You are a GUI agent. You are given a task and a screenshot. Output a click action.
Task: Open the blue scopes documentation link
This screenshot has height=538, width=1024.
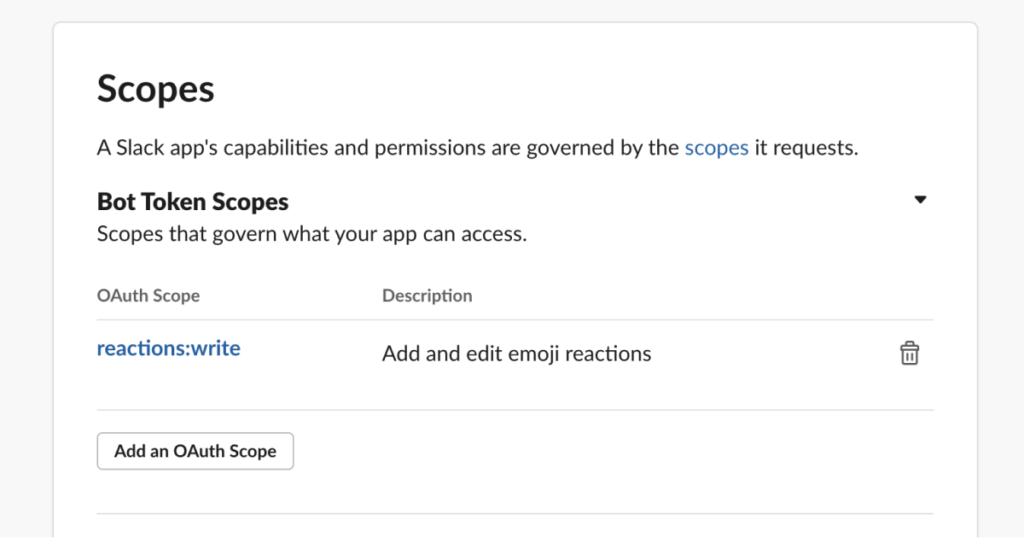(716, 148)
